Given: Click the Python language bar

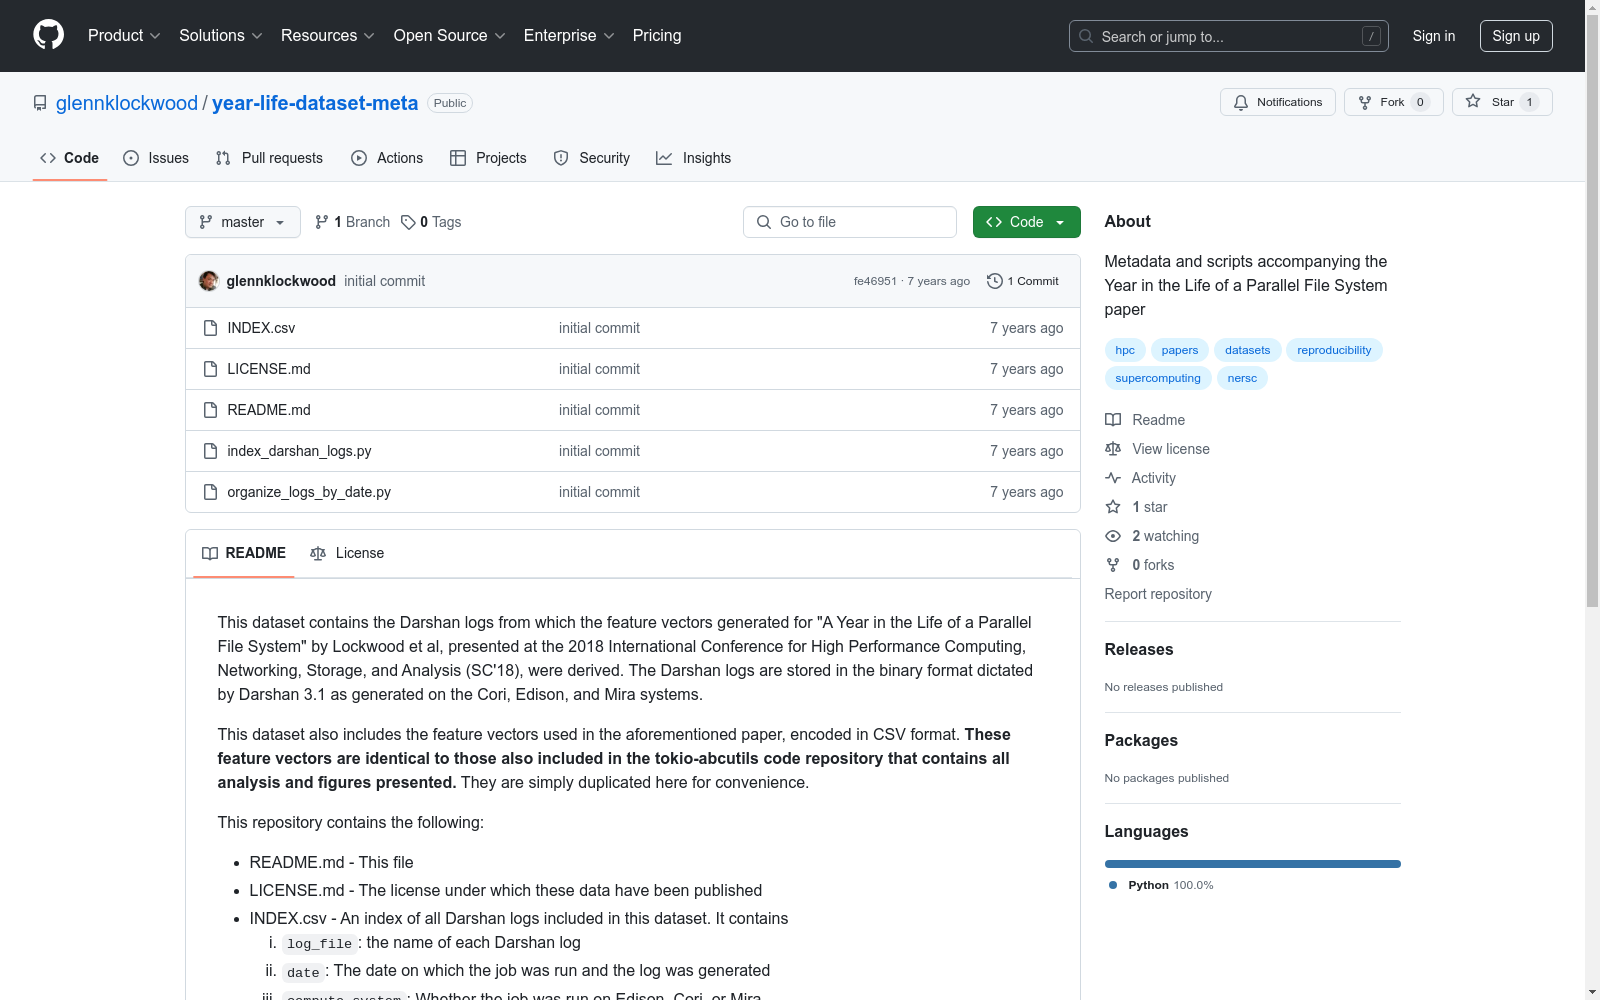Looking at the screenshot, I should [1253, 864].
